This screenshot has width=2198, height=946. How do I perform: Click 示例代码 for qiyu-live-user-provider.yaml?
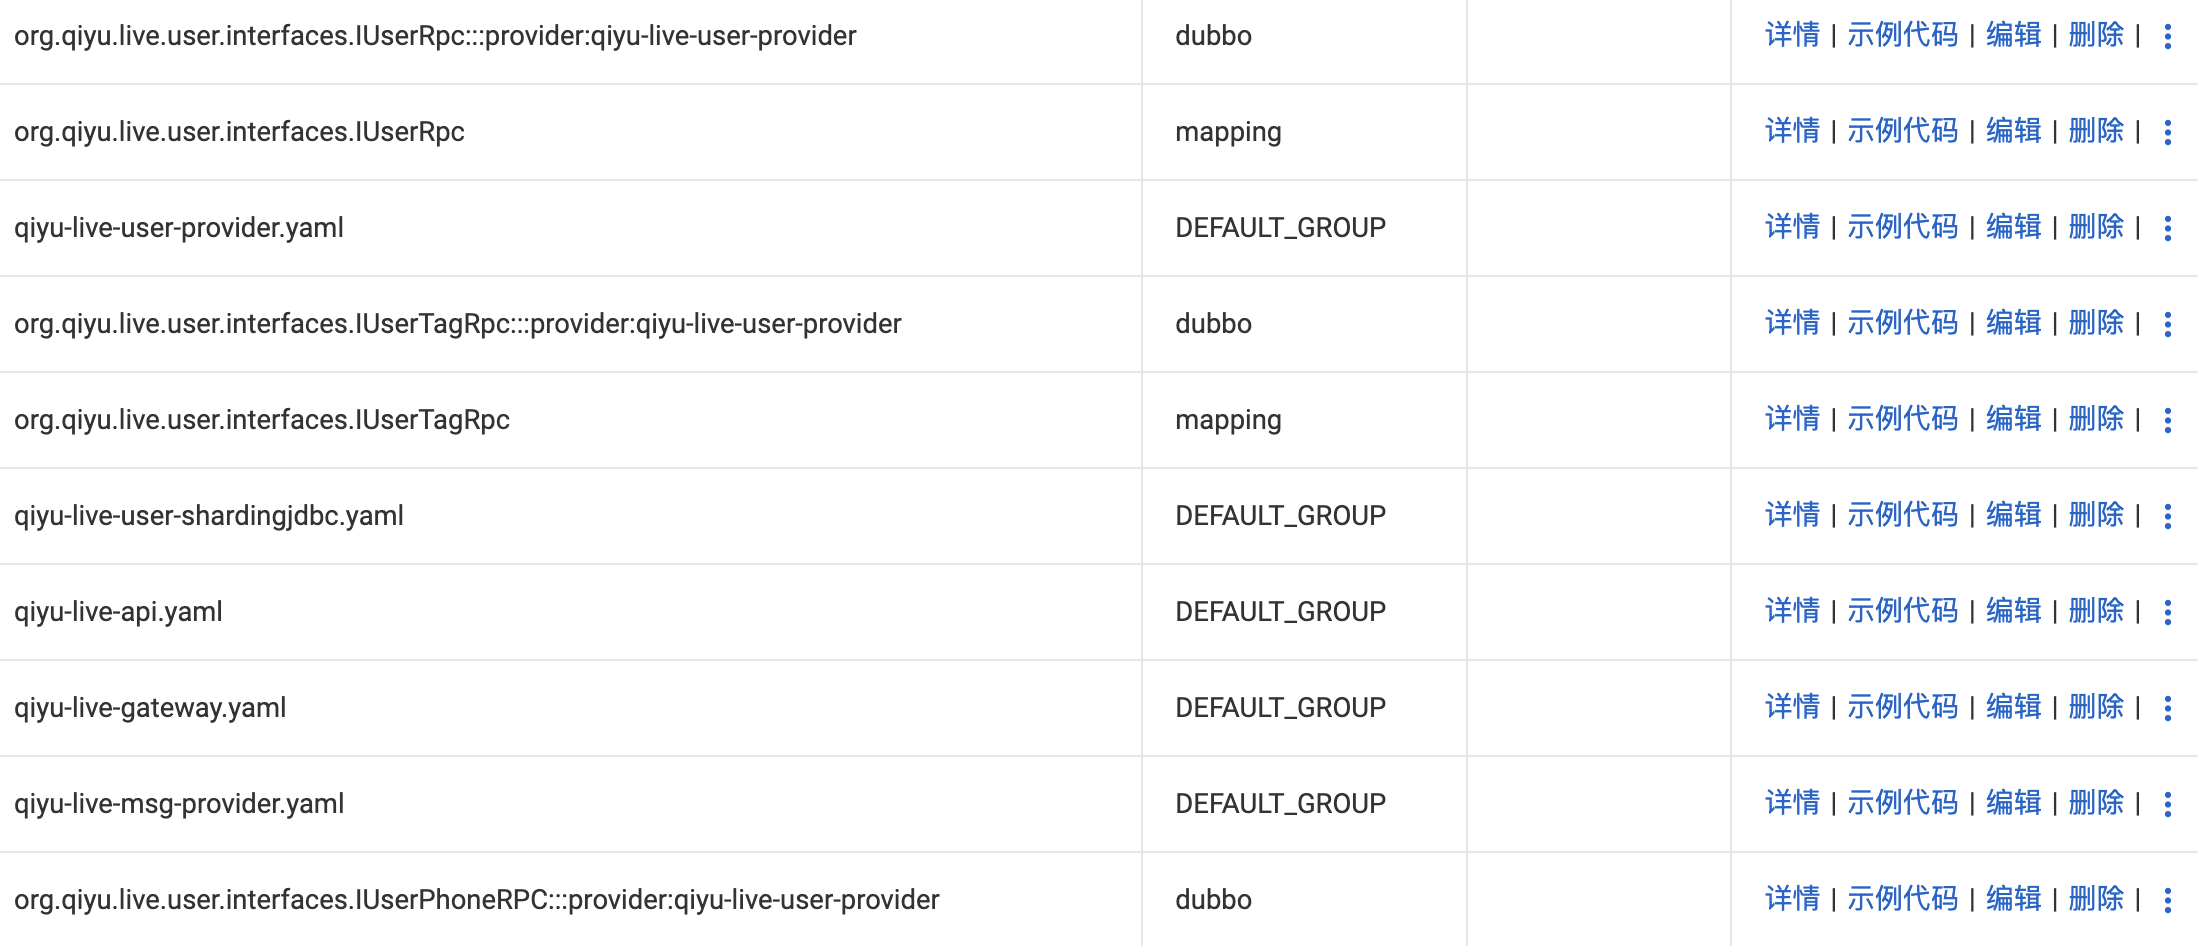point(1902,227)
